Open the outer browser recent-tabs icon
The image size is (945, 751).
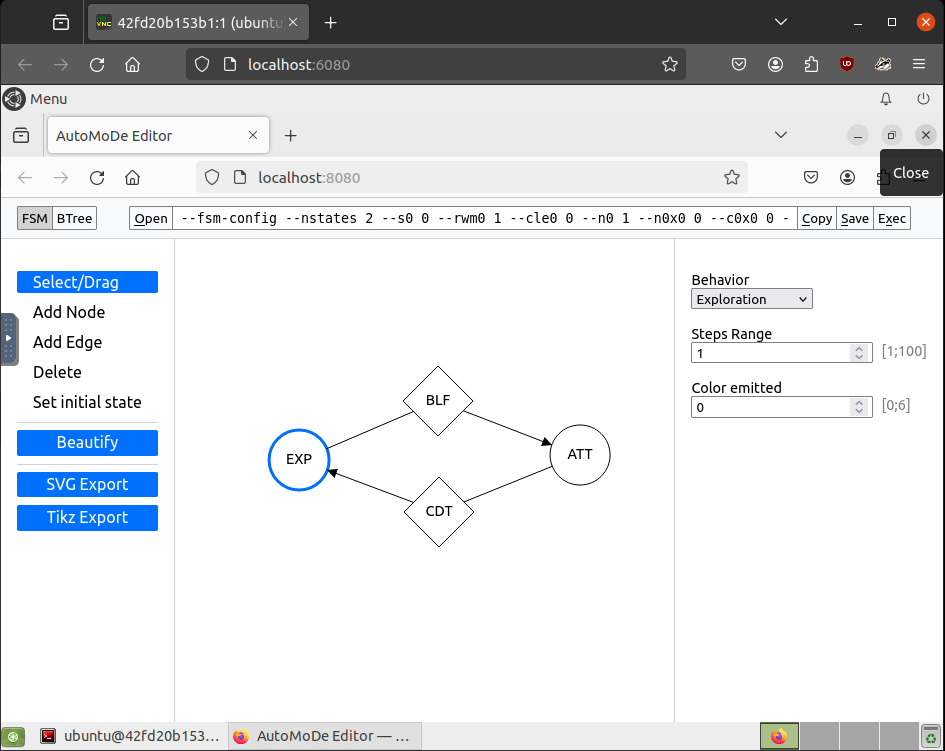(61, 23)
